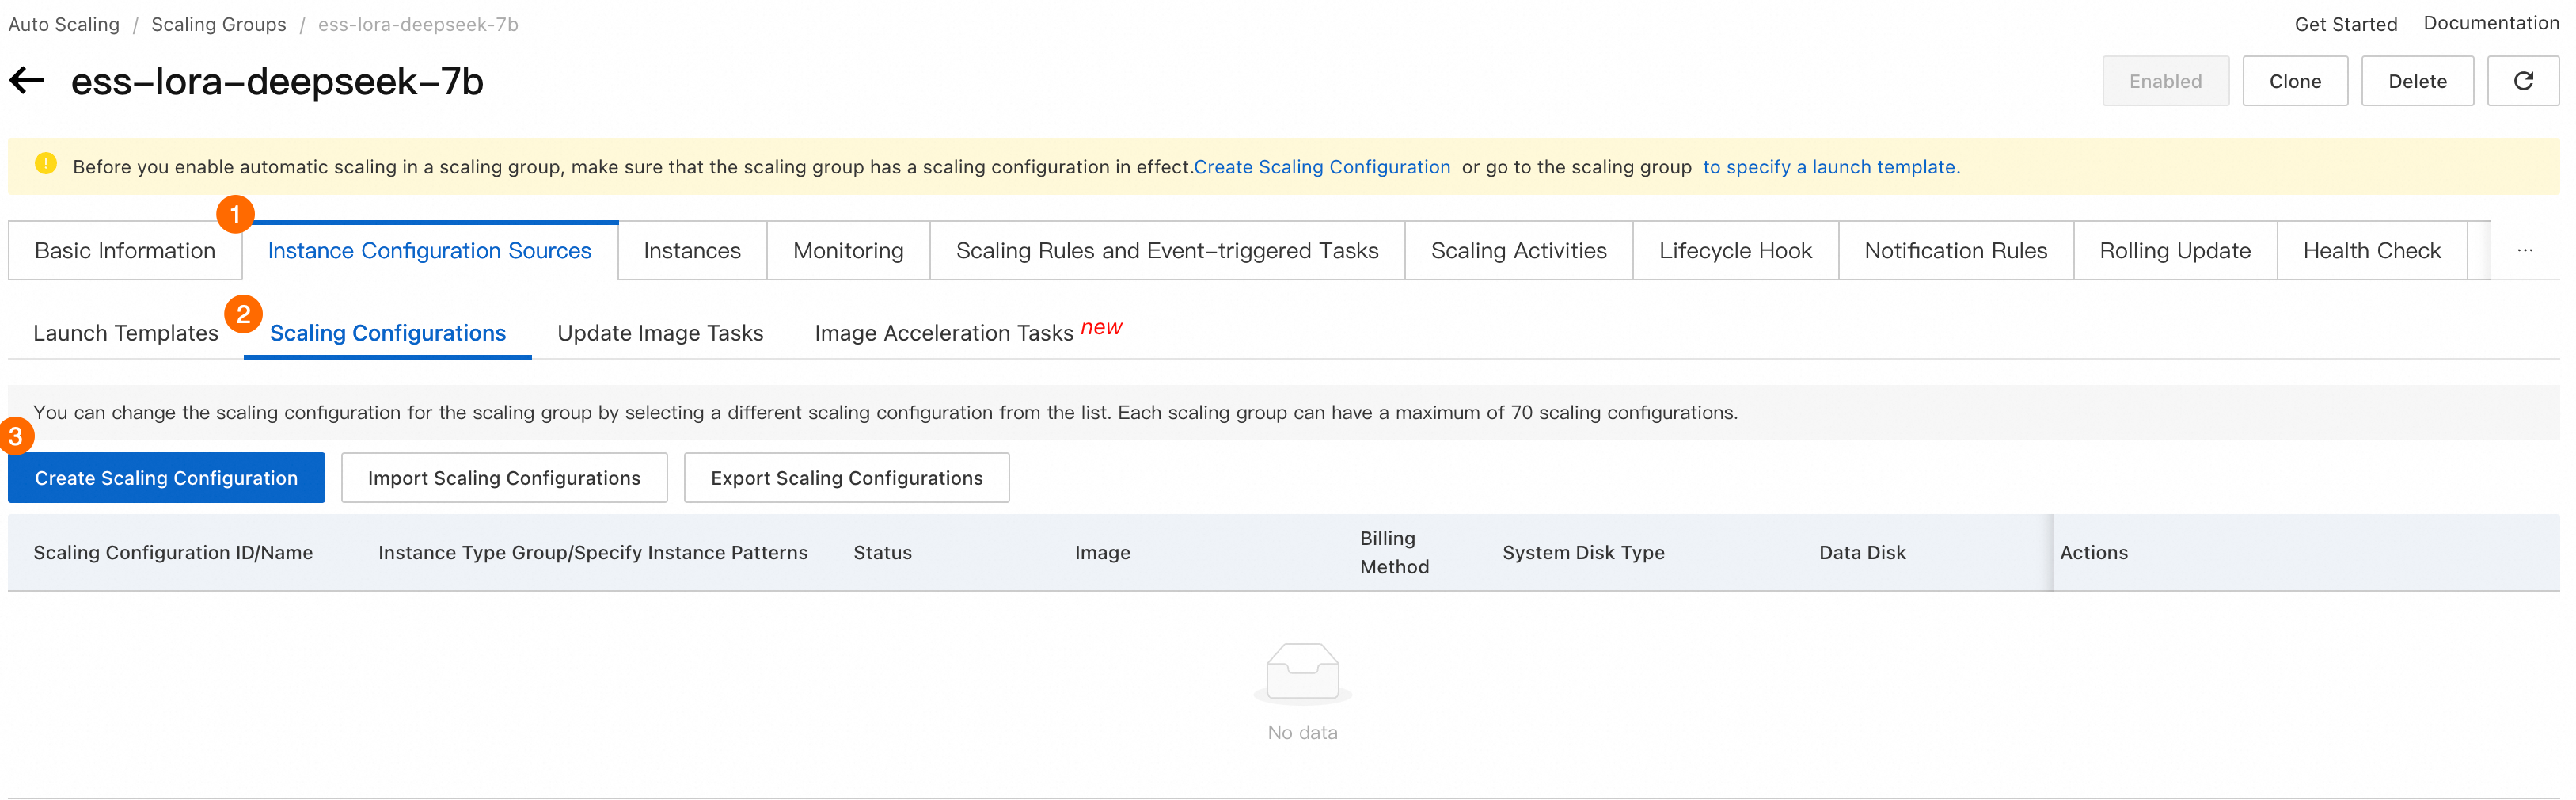Image resolution: width=2576 pixels, height=800 pixels.
Task: Open the Update Image Tasks sub-tab
Action: [x=660, y=333]
